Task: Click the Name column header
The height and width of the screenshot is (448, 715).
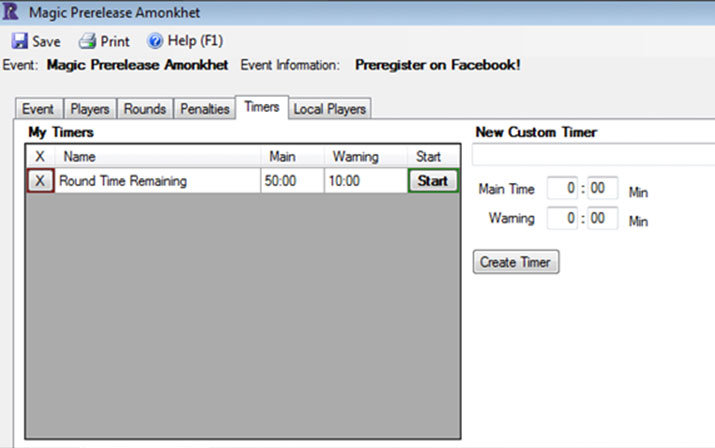Action: (158, 156)
